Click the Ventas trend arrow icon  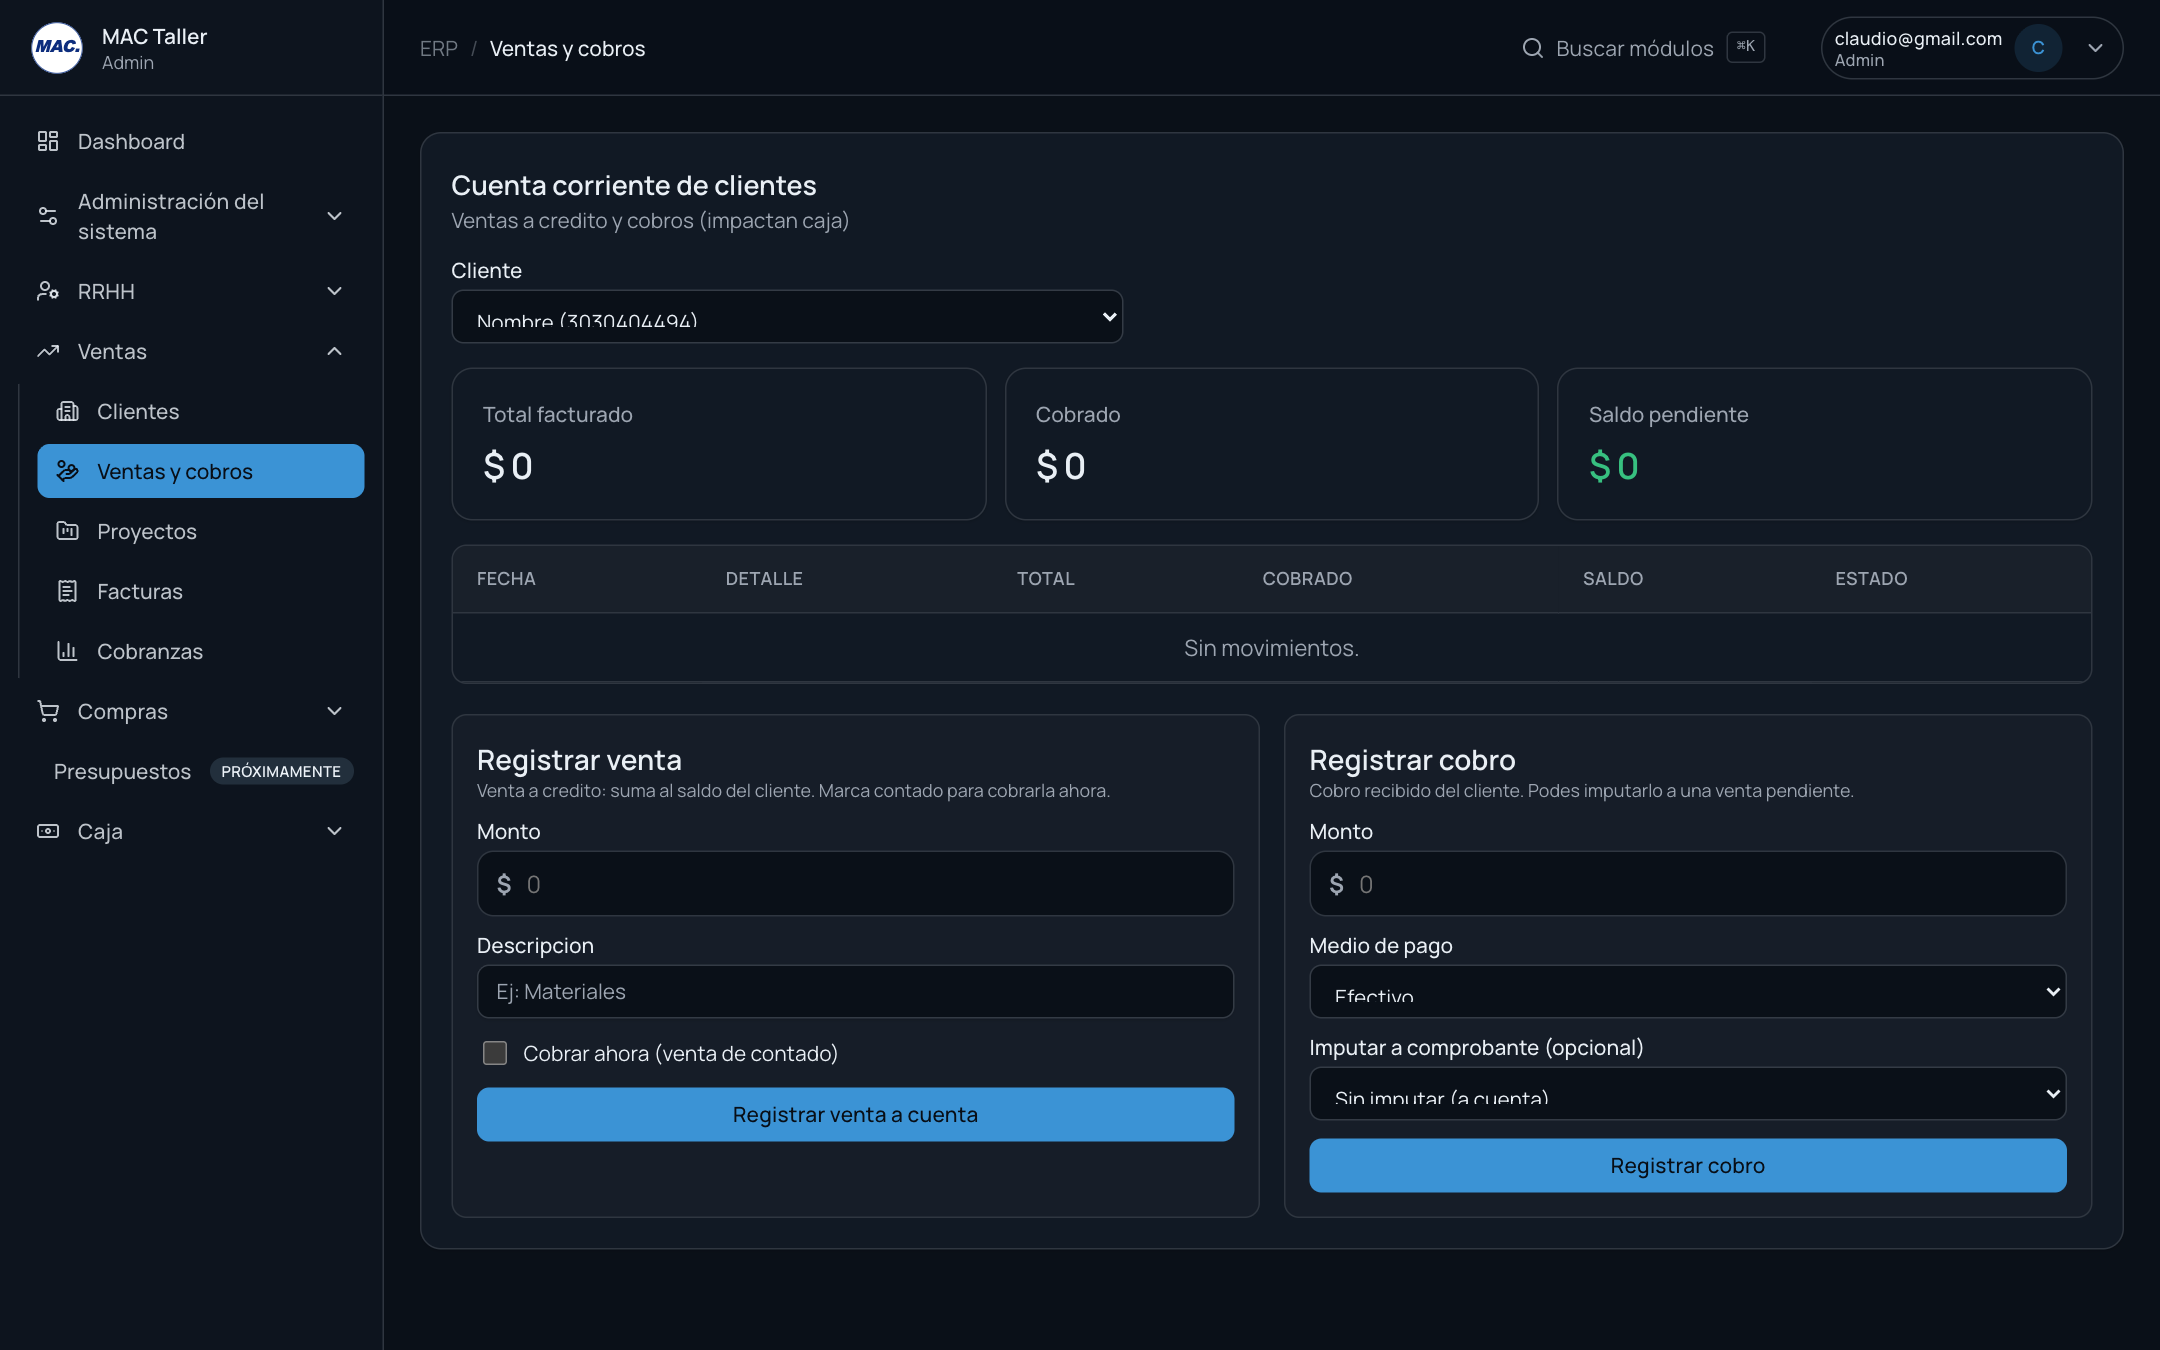pyautogui.click(x=48, y=351)
